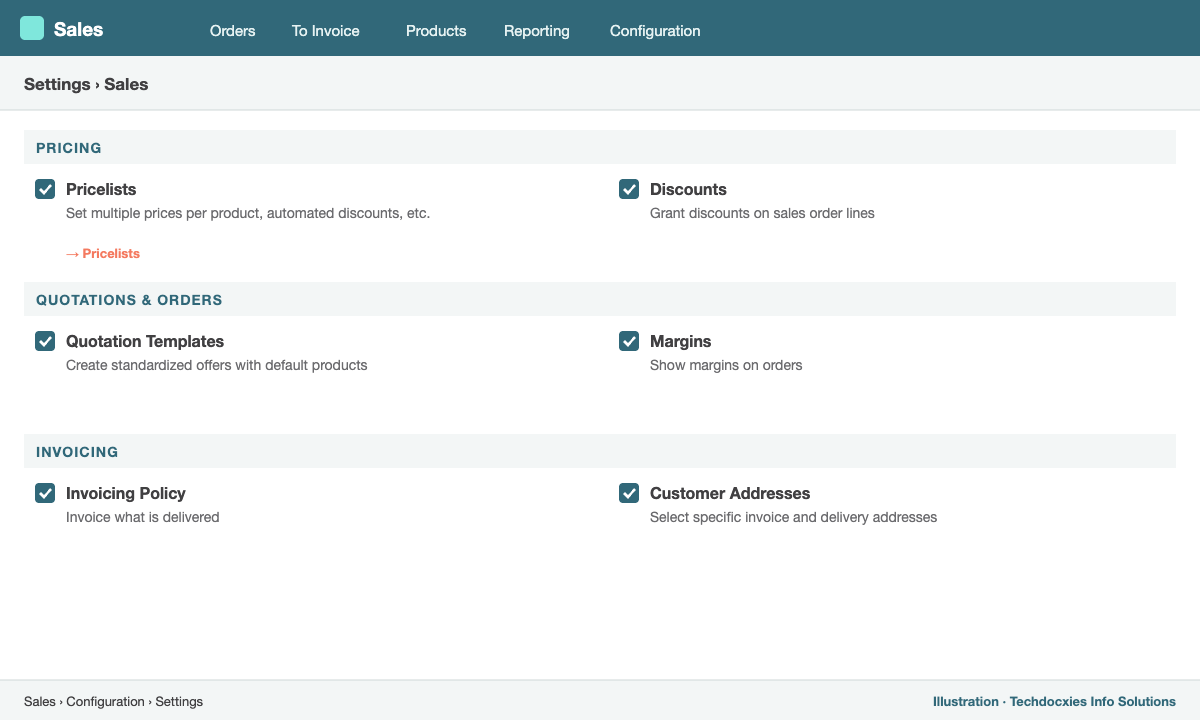This screenshot has width=1200, height=720.
Task: Open the To Invoice menu
Action: pos(326,31)
